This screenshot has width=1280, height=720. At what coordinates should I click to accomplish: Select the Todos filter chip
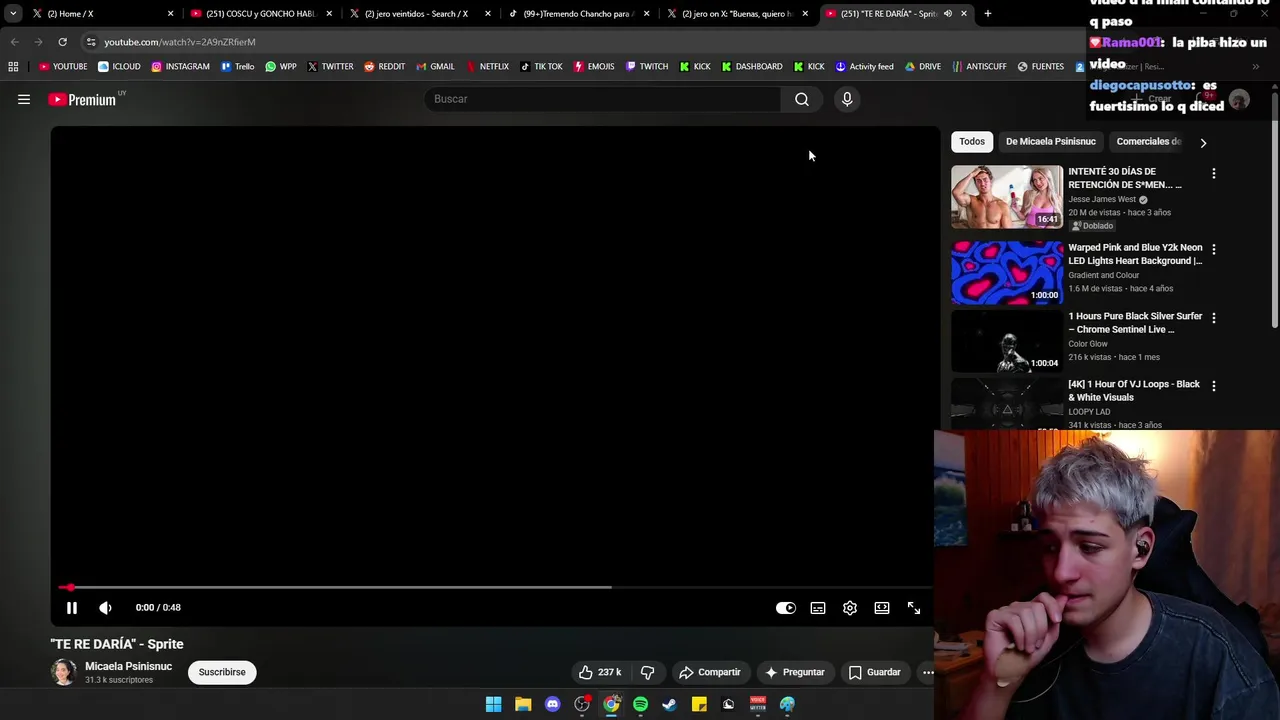click(x=972, y=141)
